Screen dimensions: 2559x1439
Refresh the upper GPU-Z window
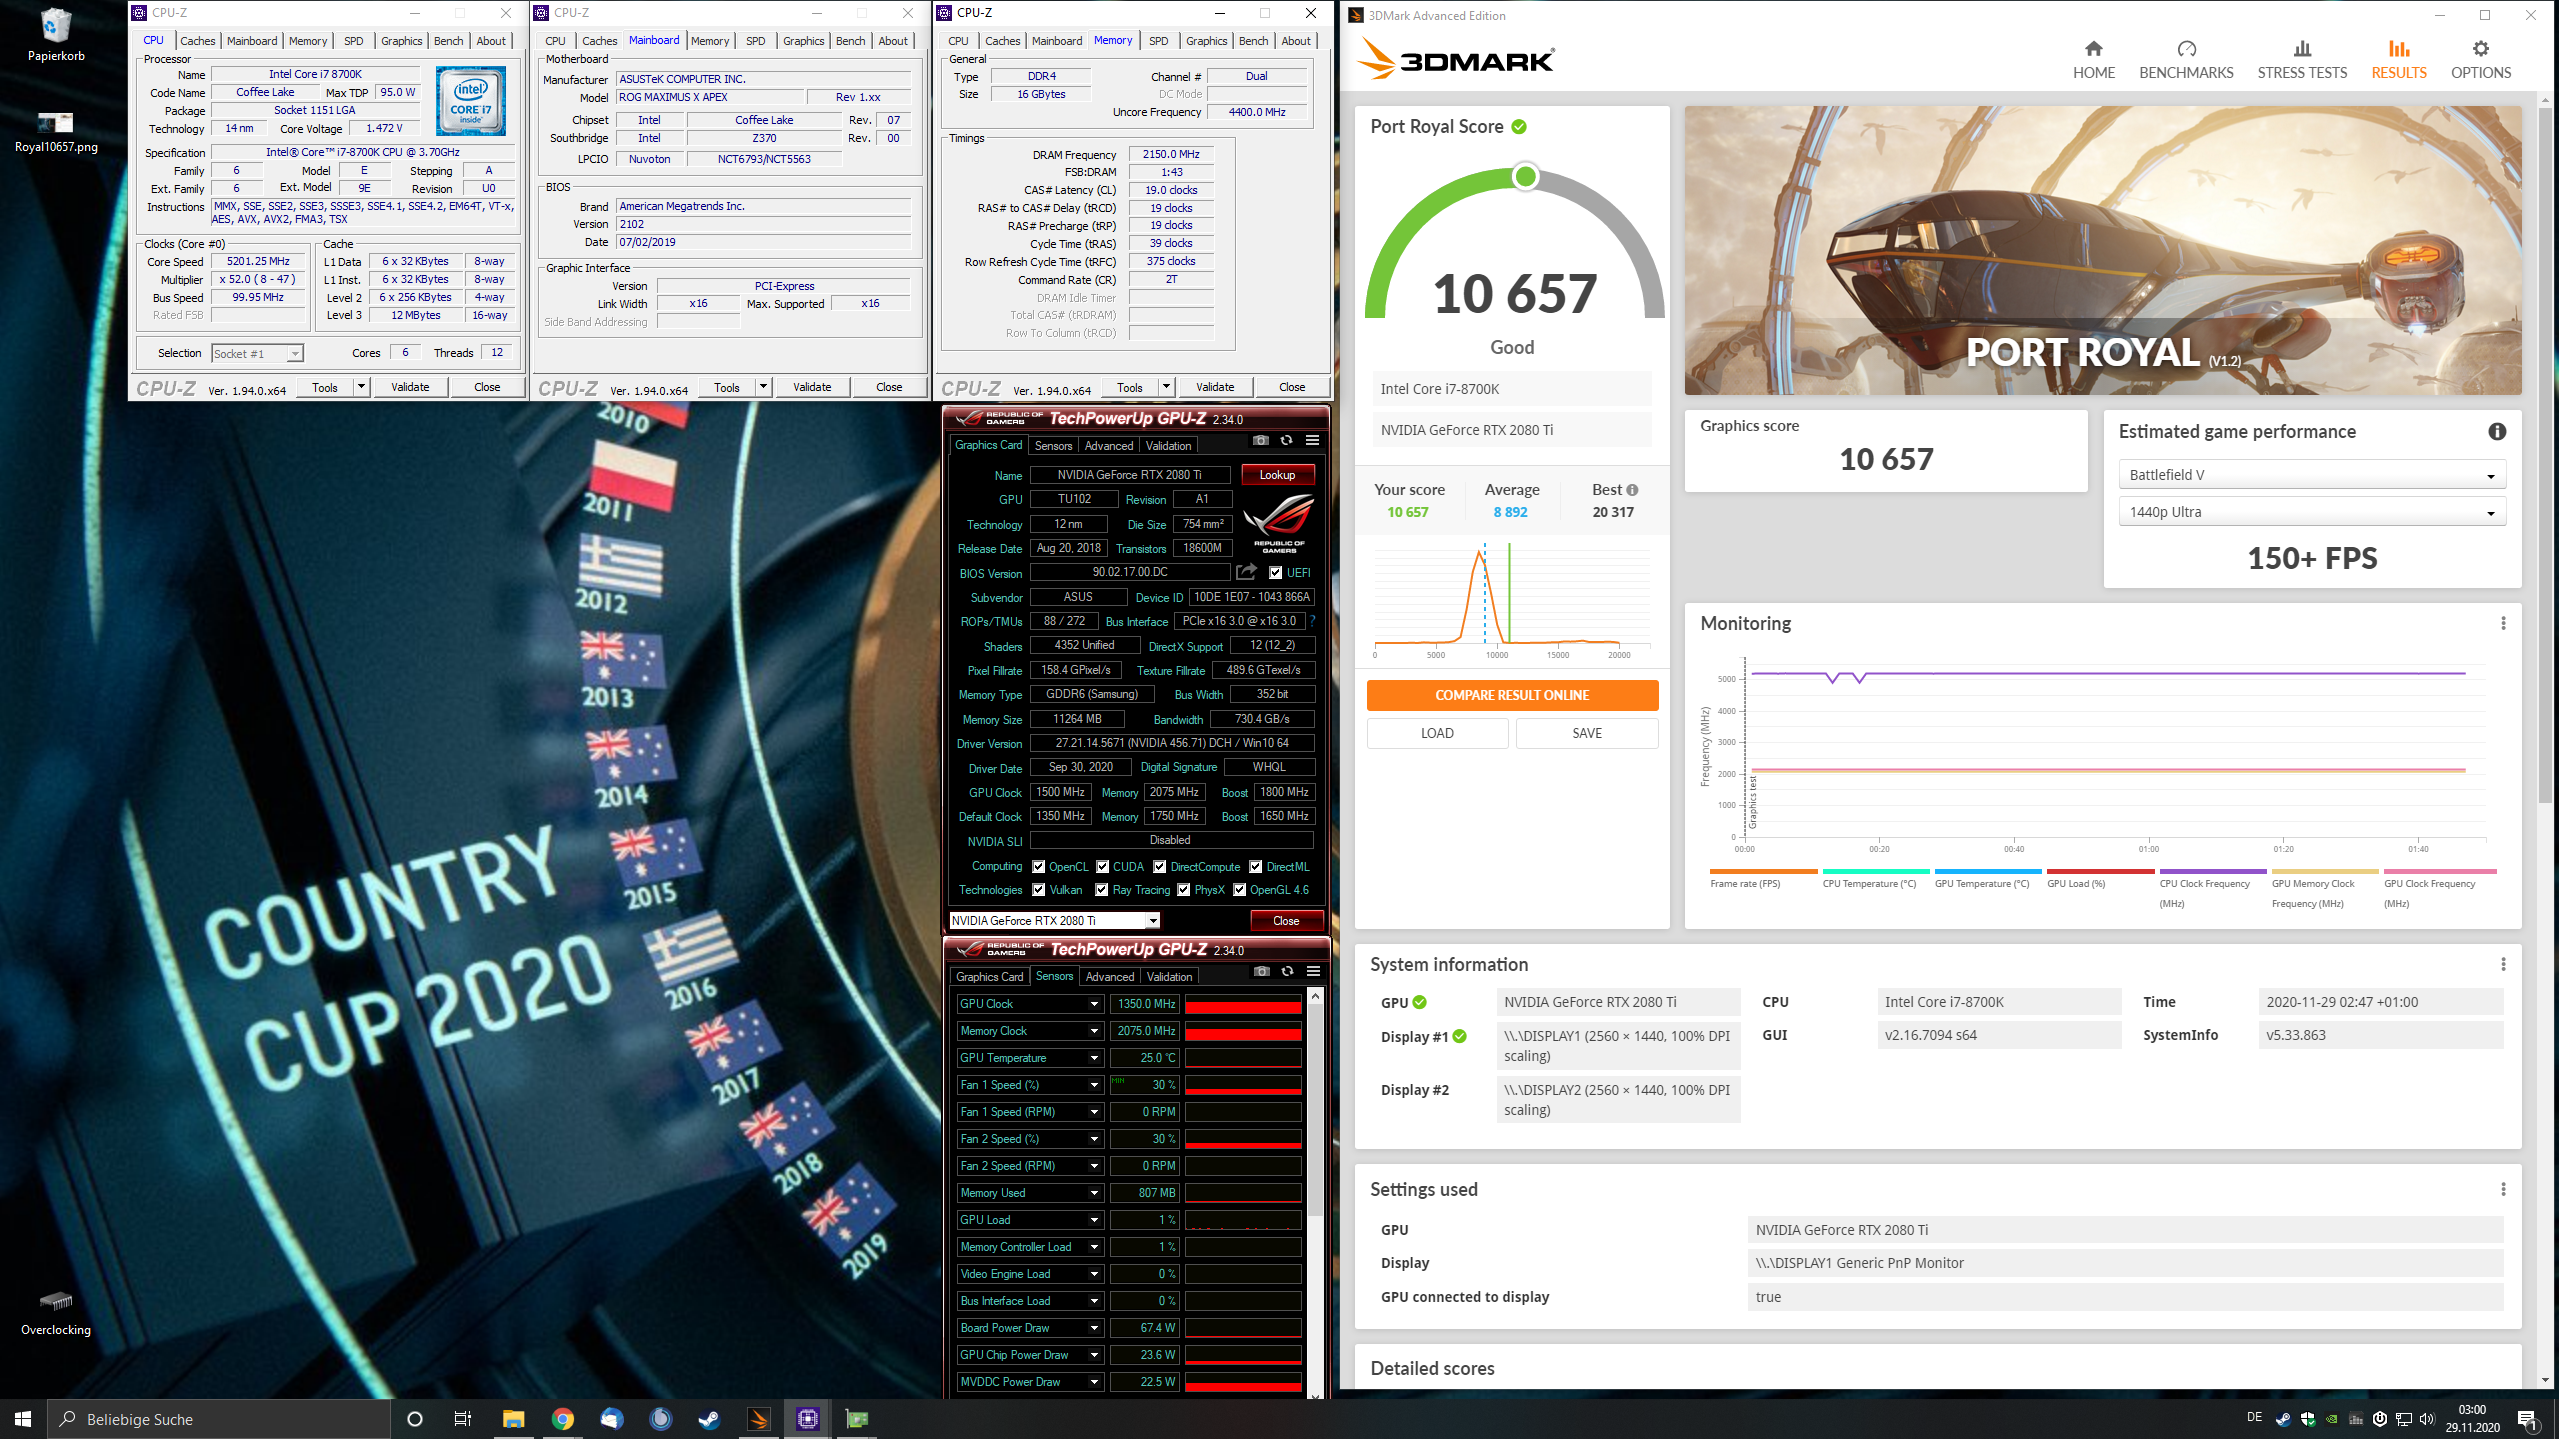1286,441
